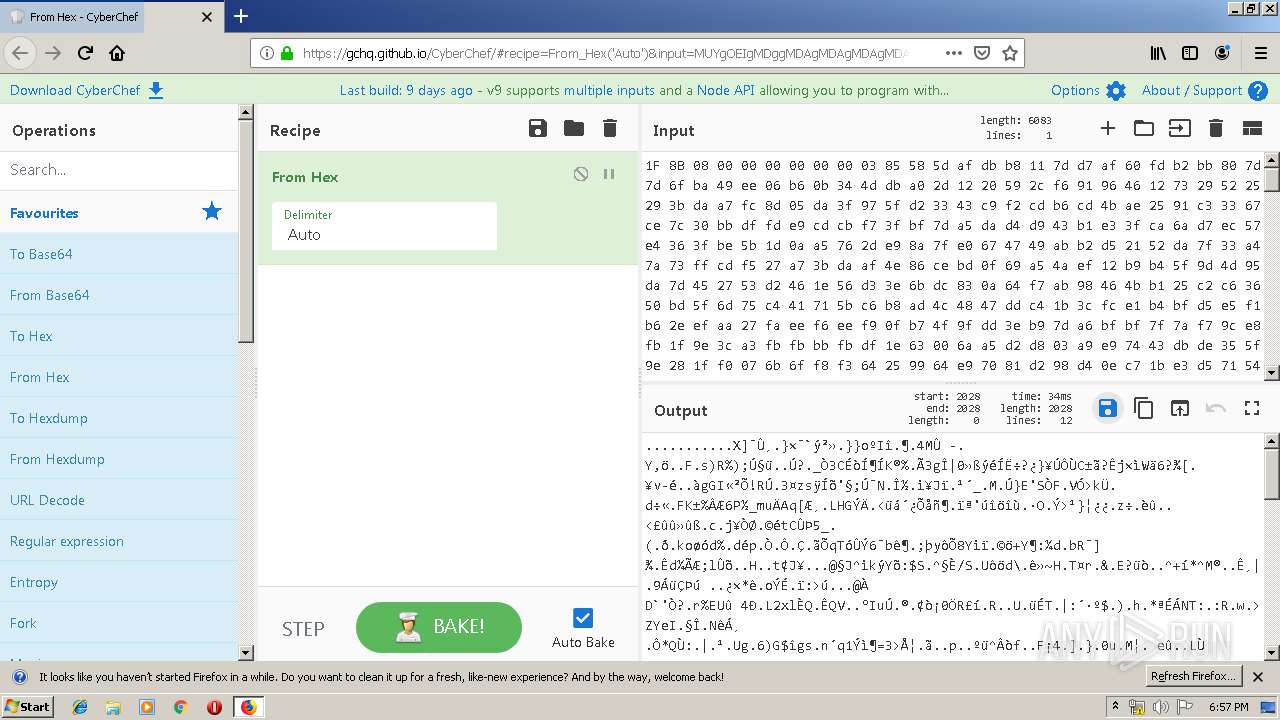Select the To Base64 operation
This screenshot has height=720, width=1280.
click(119, 254)
